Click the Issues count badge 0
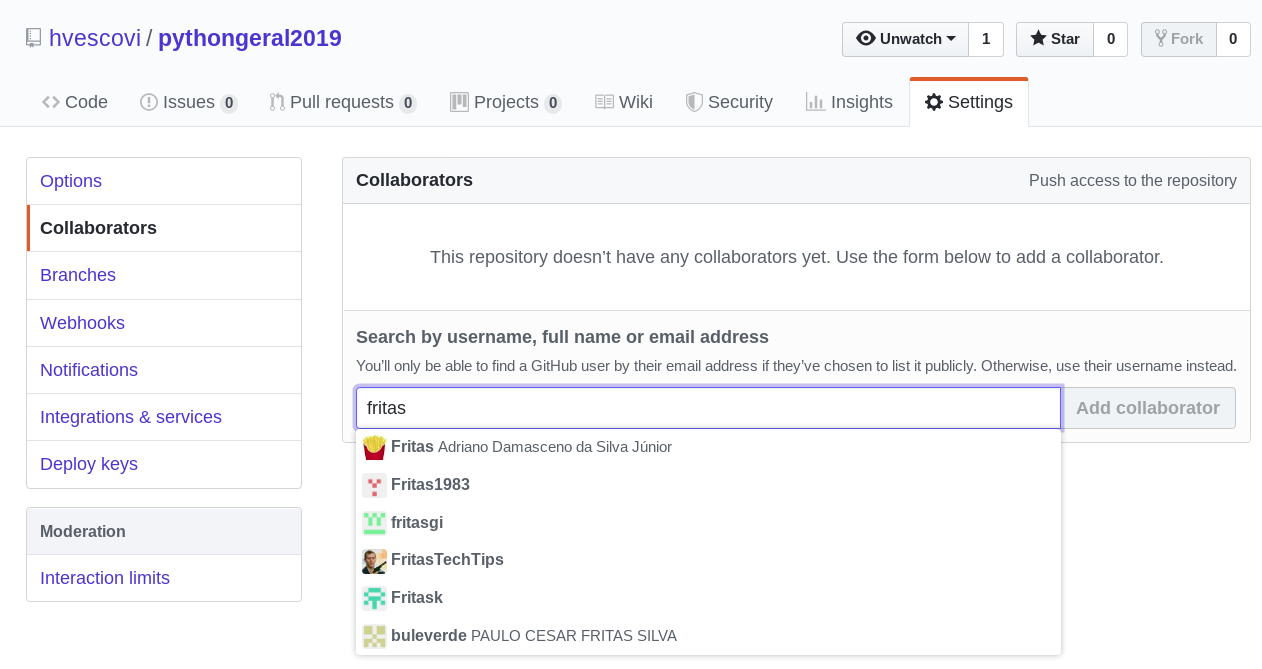 coord(229,103)
